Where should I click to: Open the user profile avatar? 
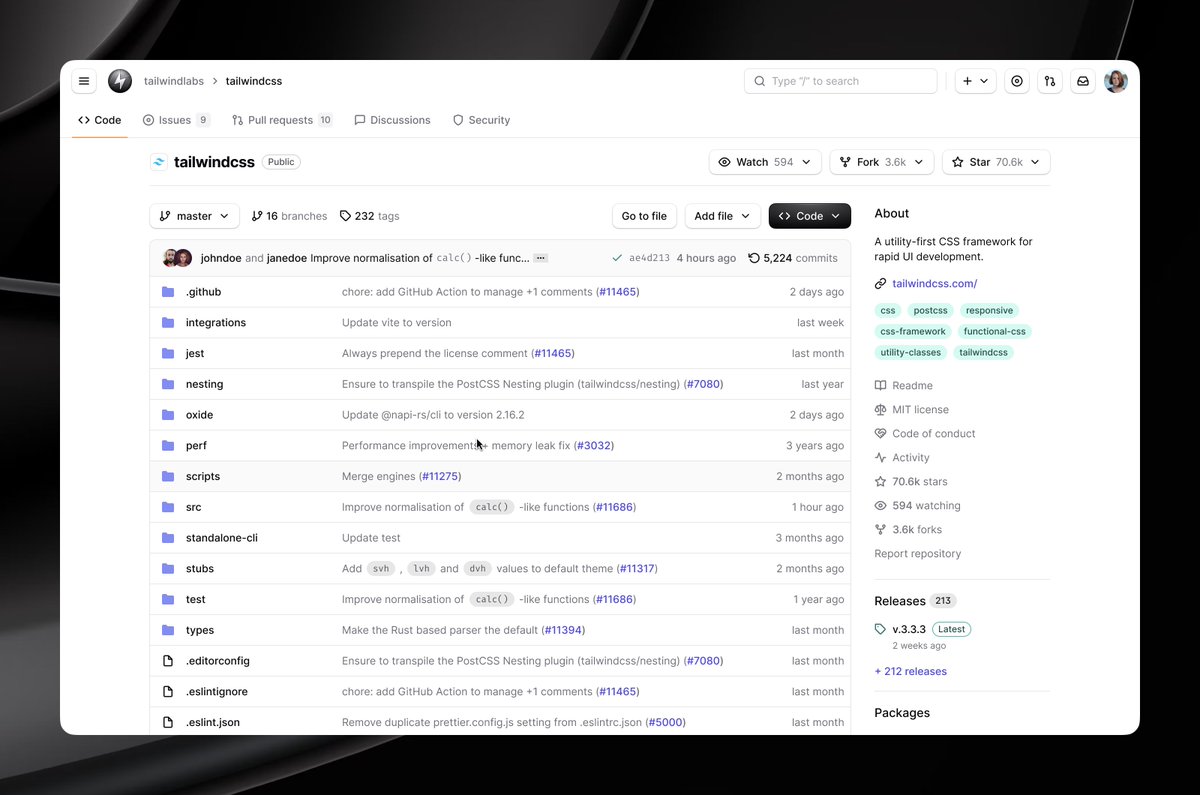1116,81
